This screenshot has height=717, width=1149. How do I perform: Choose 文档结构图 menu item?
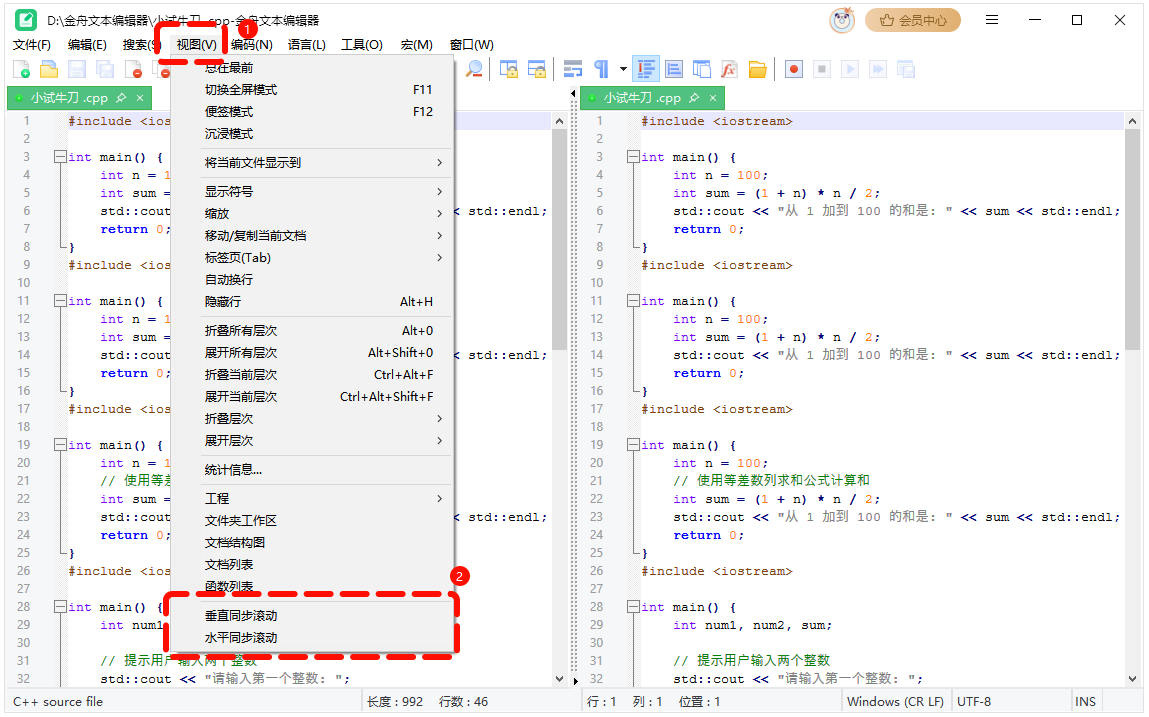point(313,543)
